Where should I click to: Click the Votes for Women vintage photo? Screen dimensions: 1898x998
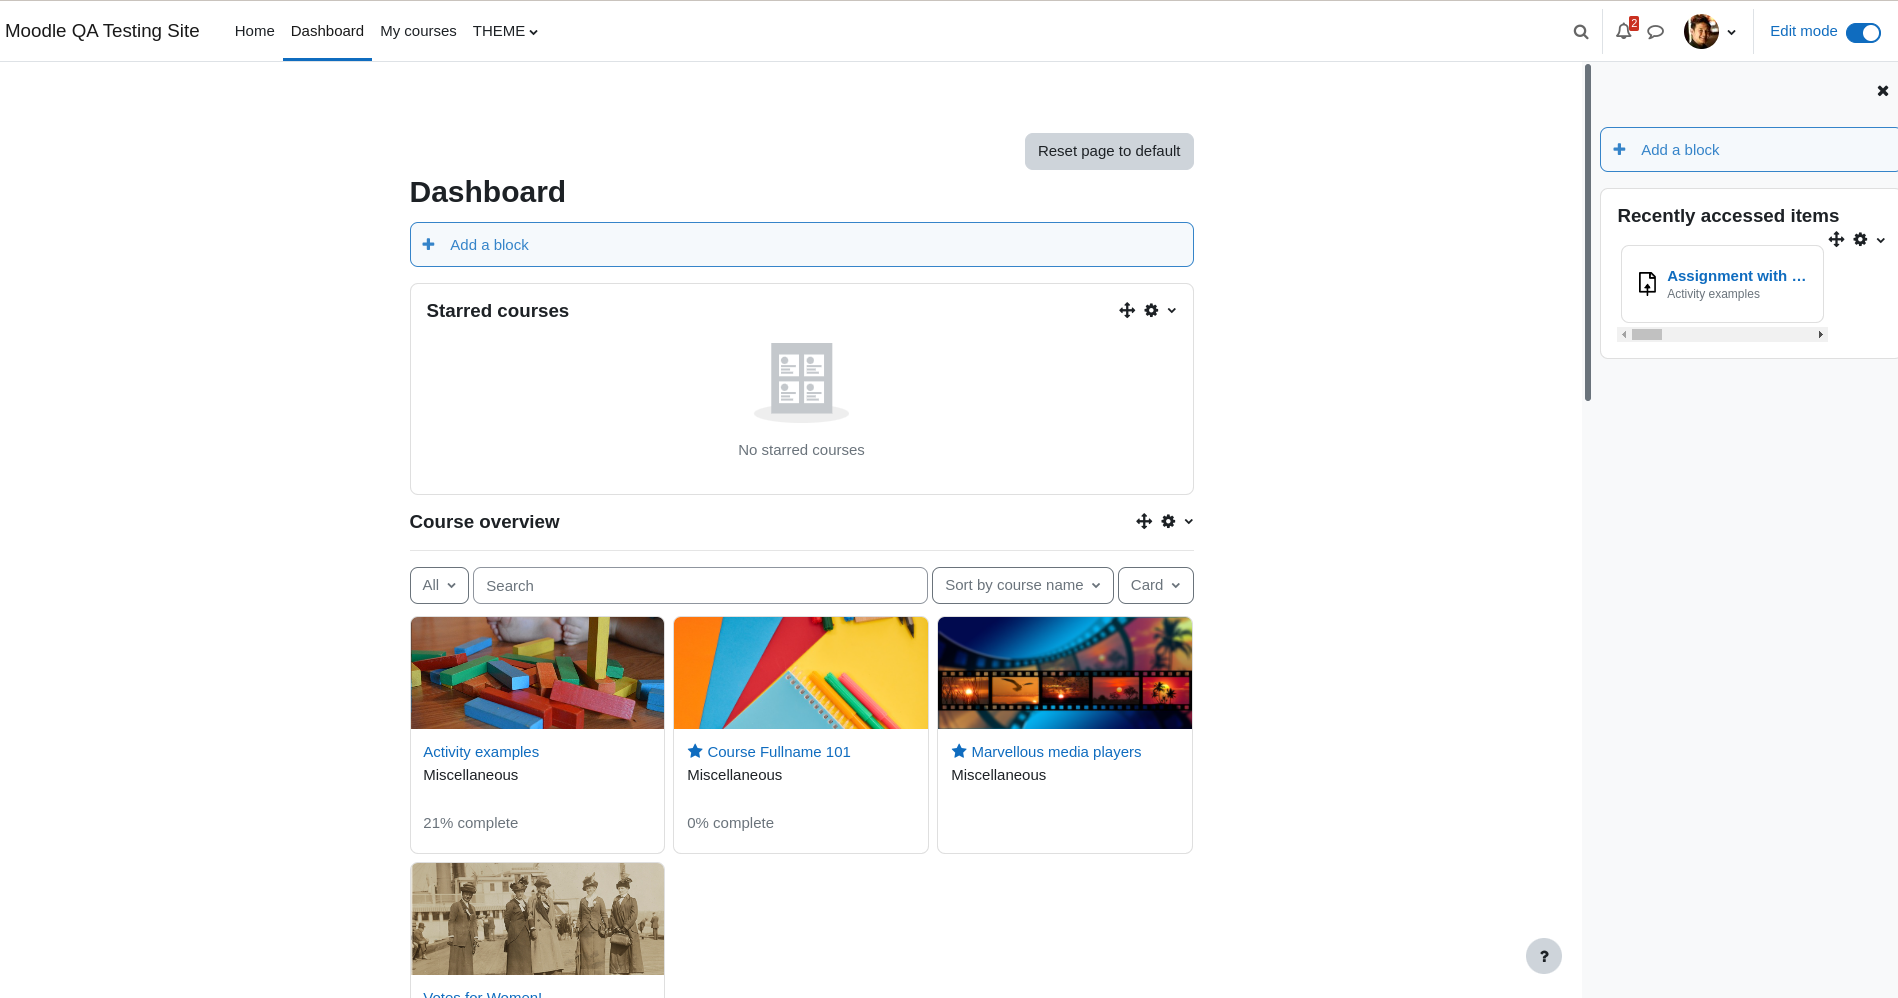[x=537, y=919]
